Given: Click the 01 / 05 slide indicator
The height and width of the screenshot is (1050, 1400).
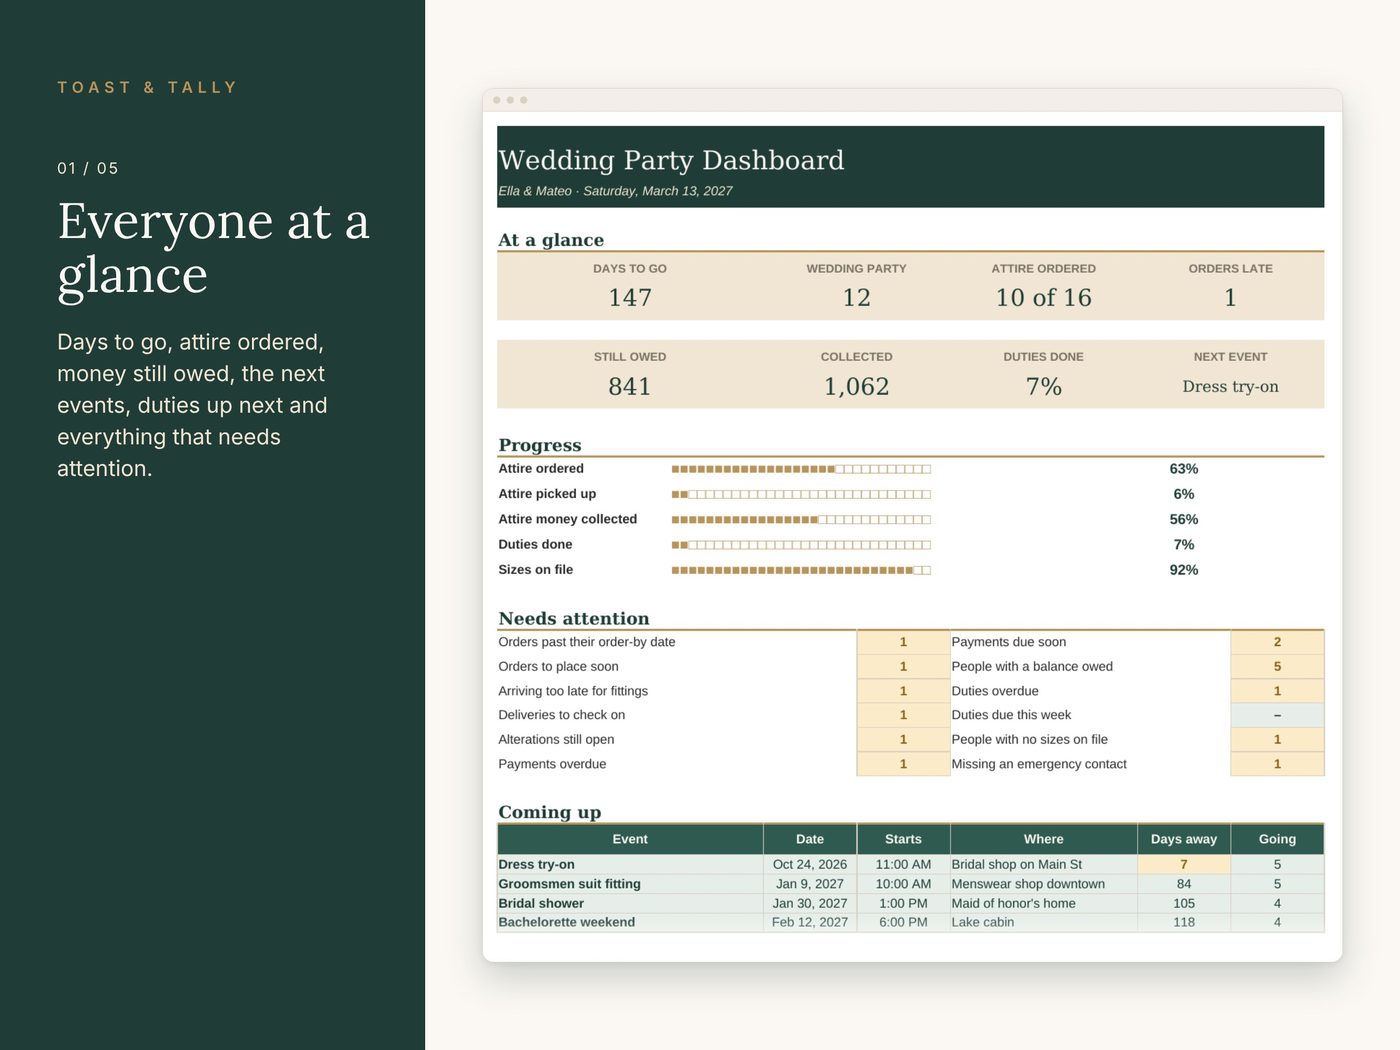Looking at the screenshot, I should [88, 168].
